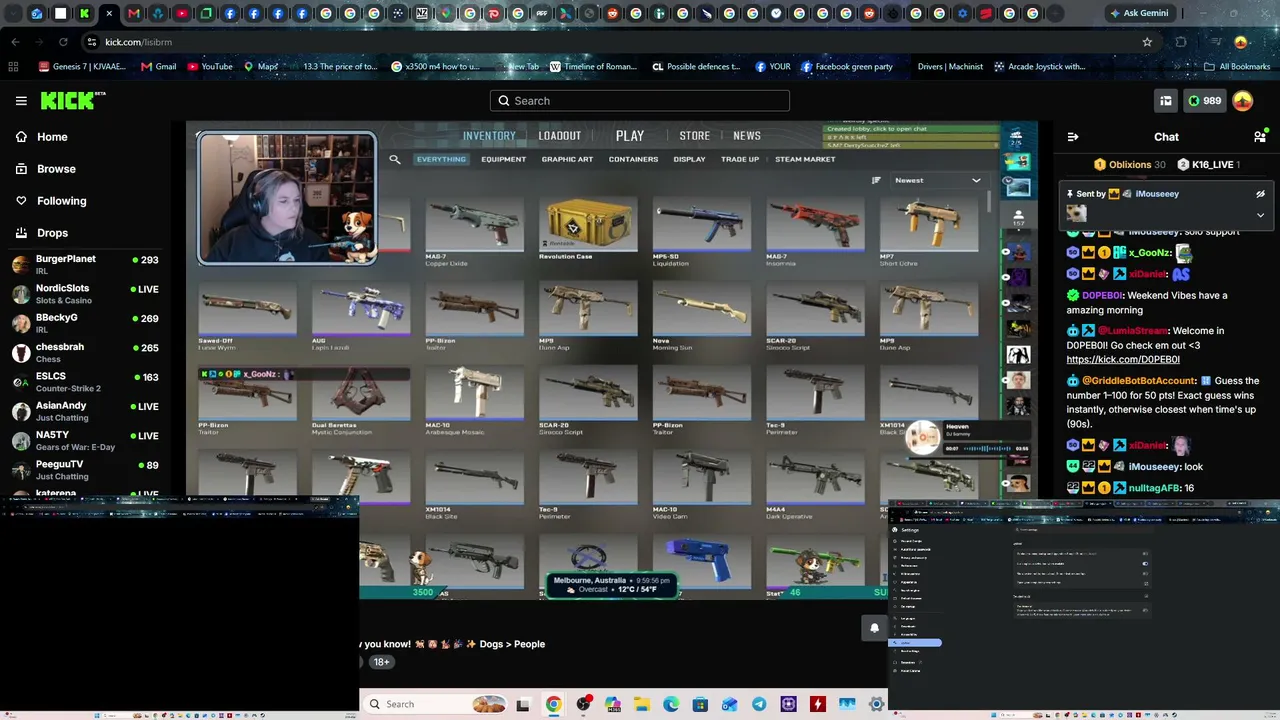Select the TRADE UP inventory filter
1280x720 pixels.
tap(740, 159)
